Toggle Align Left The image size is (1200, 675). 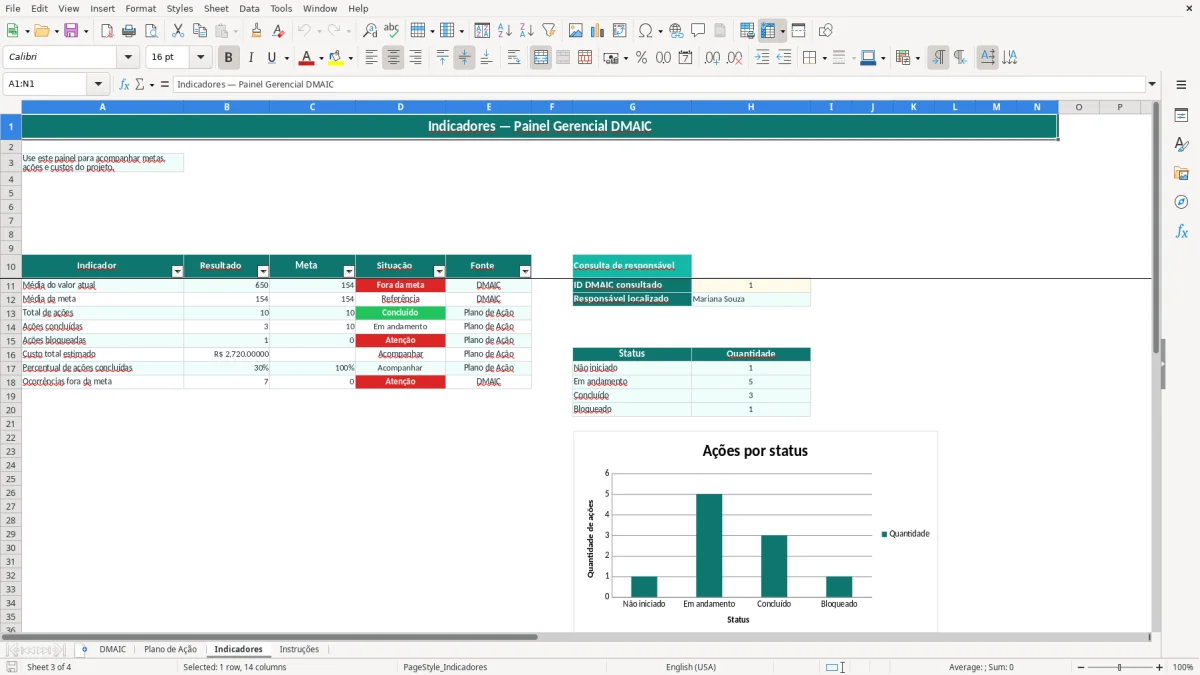pos(371,58)
